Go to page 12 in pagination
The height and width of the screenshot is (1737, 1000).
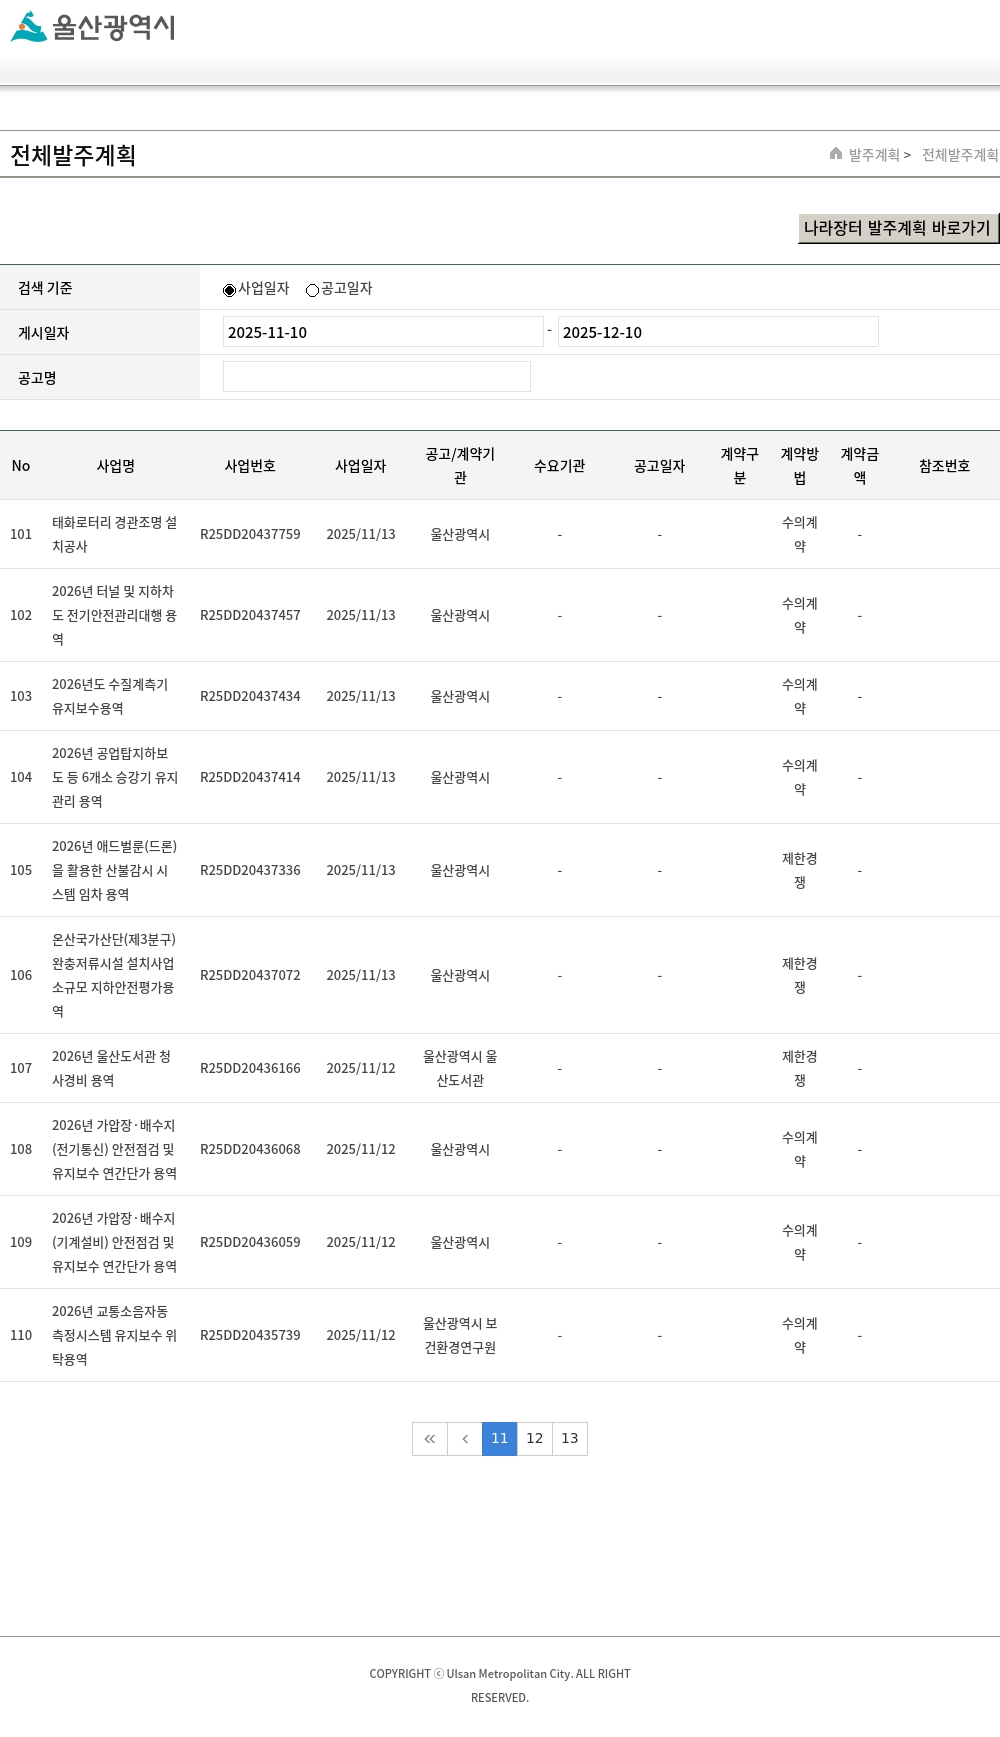tap(535, 1439)
